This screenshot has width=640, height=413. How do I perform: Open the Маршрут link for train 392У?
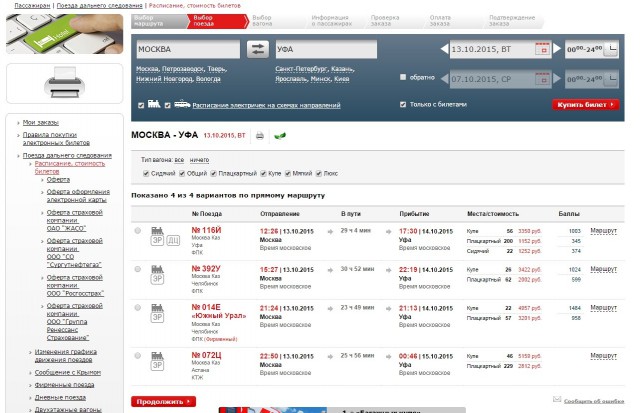tap(604, 268)
